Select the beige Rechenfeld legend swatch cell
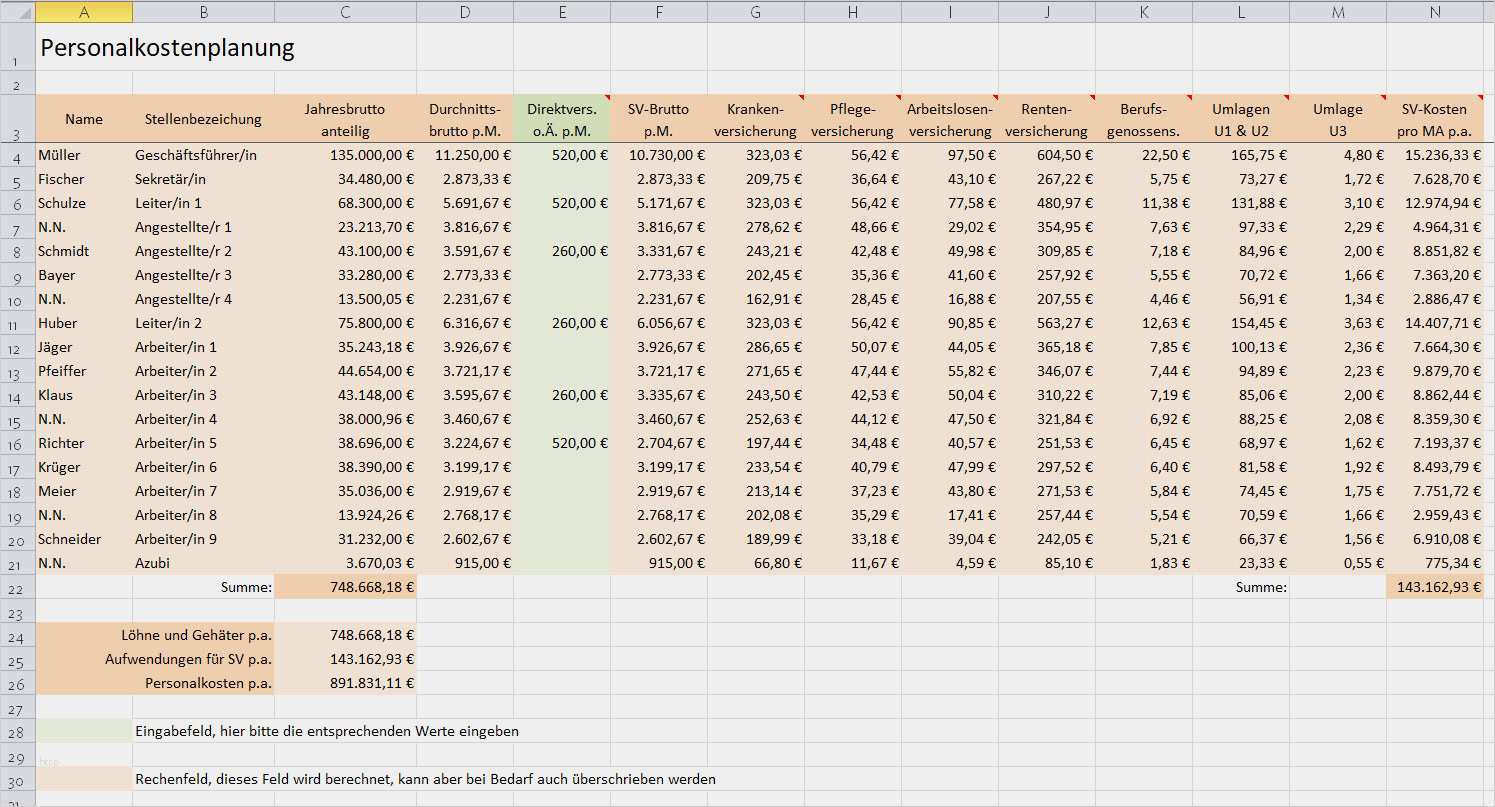1495x807 pixels. pyautogui.click(x=84, y=779)
